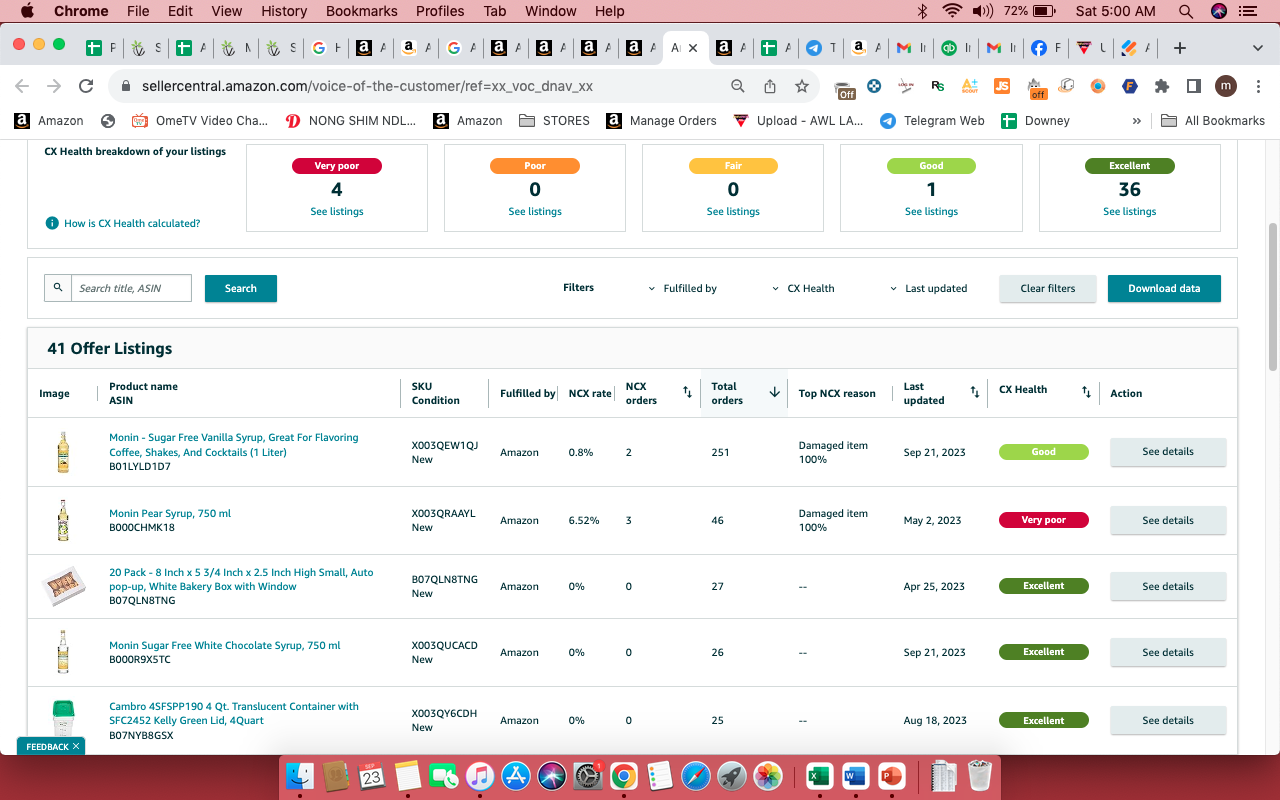See details for Monin Pear Syrup listing
Viewport: 1280px width, 800px height.
(1168, 520)
